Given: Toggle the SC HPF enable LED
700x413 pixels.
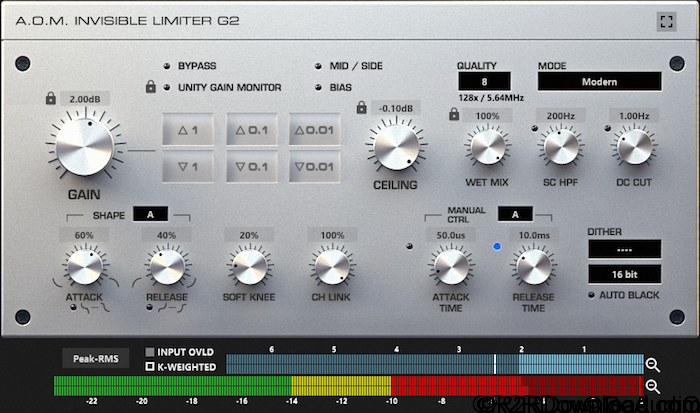Looking at the screenshot, I should coord(534,129).
